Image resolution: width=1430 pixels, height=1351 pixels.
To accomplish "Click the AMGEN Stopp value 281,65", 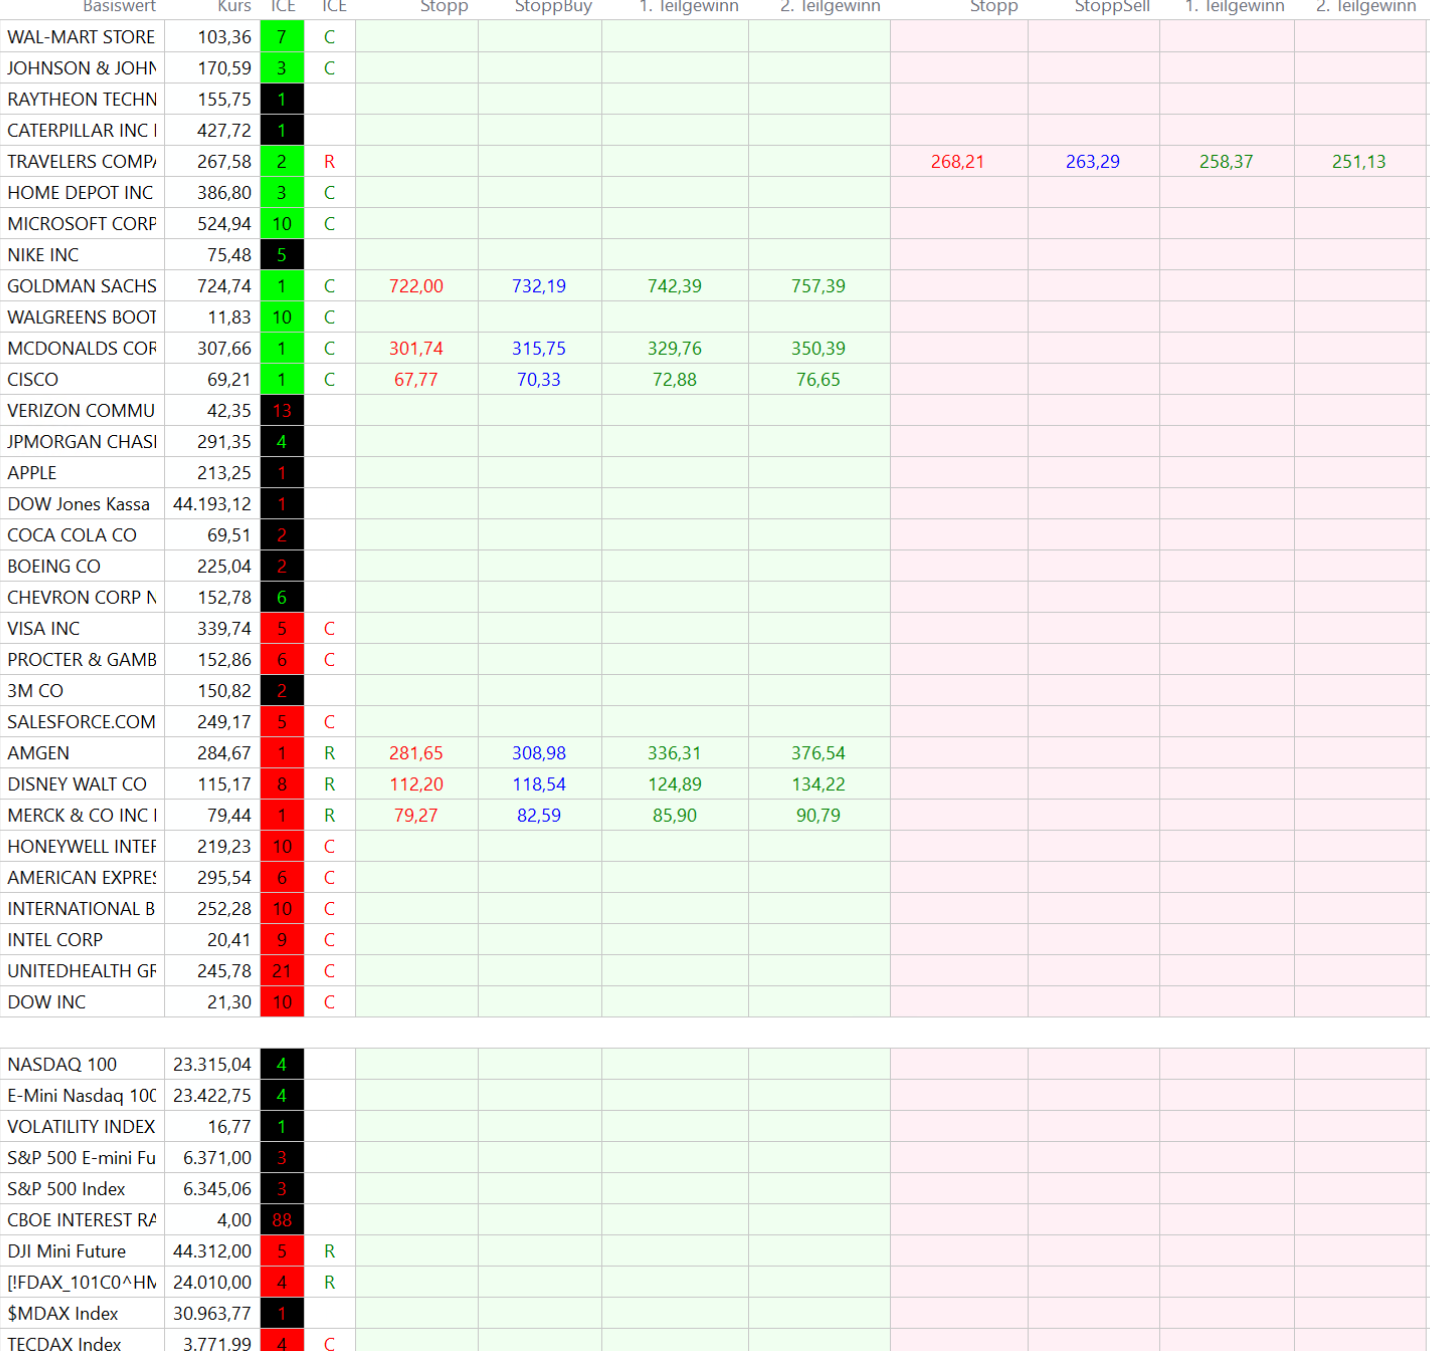I will (416, 753).
